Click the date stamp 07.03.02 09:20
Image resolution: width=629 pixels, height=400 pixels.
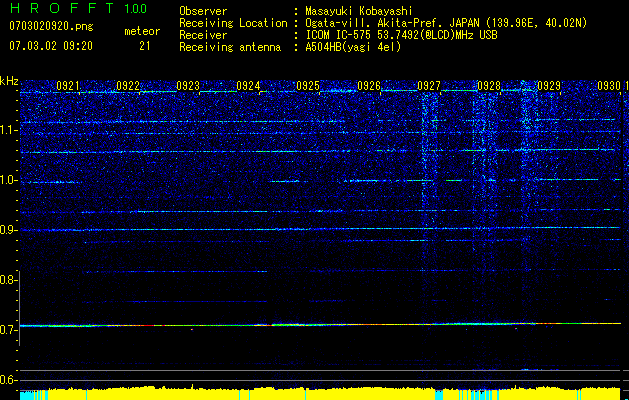(51, 46)
